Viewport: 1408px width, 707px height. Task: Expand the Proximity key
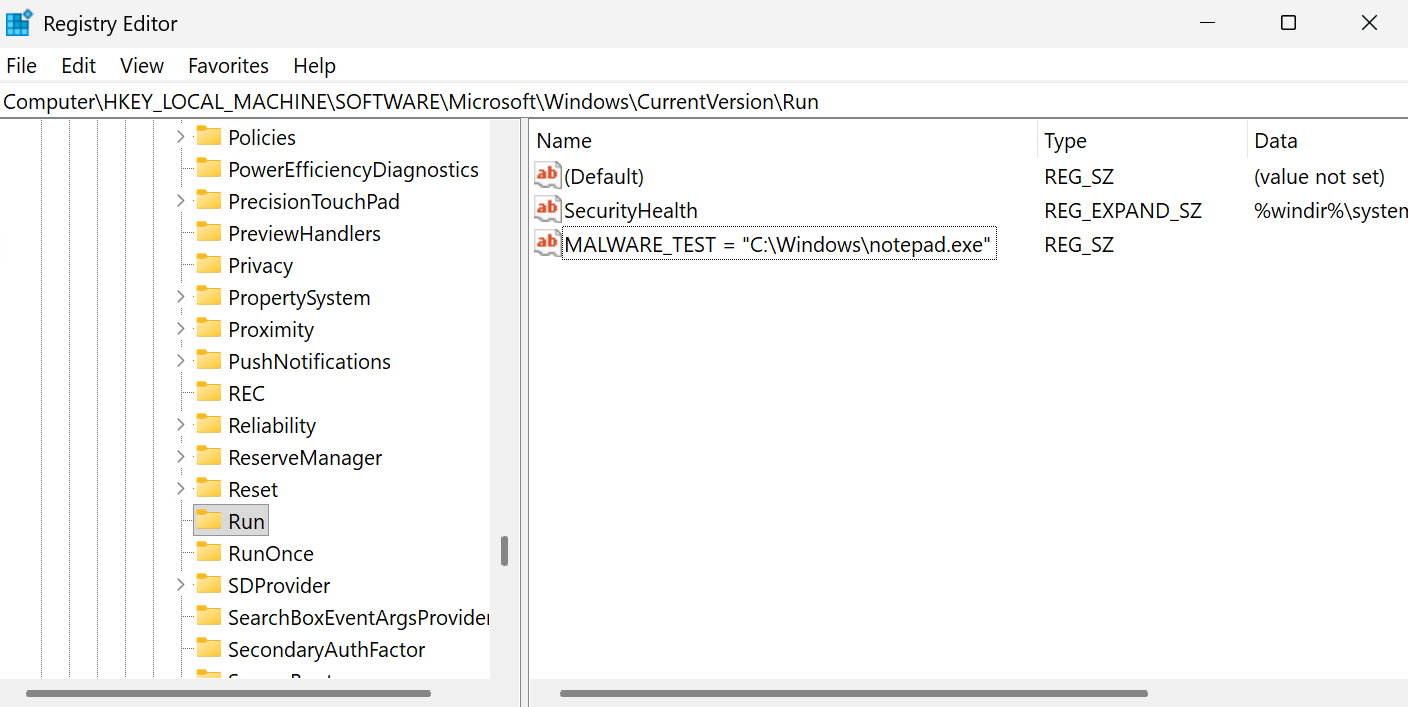[181, 329]
